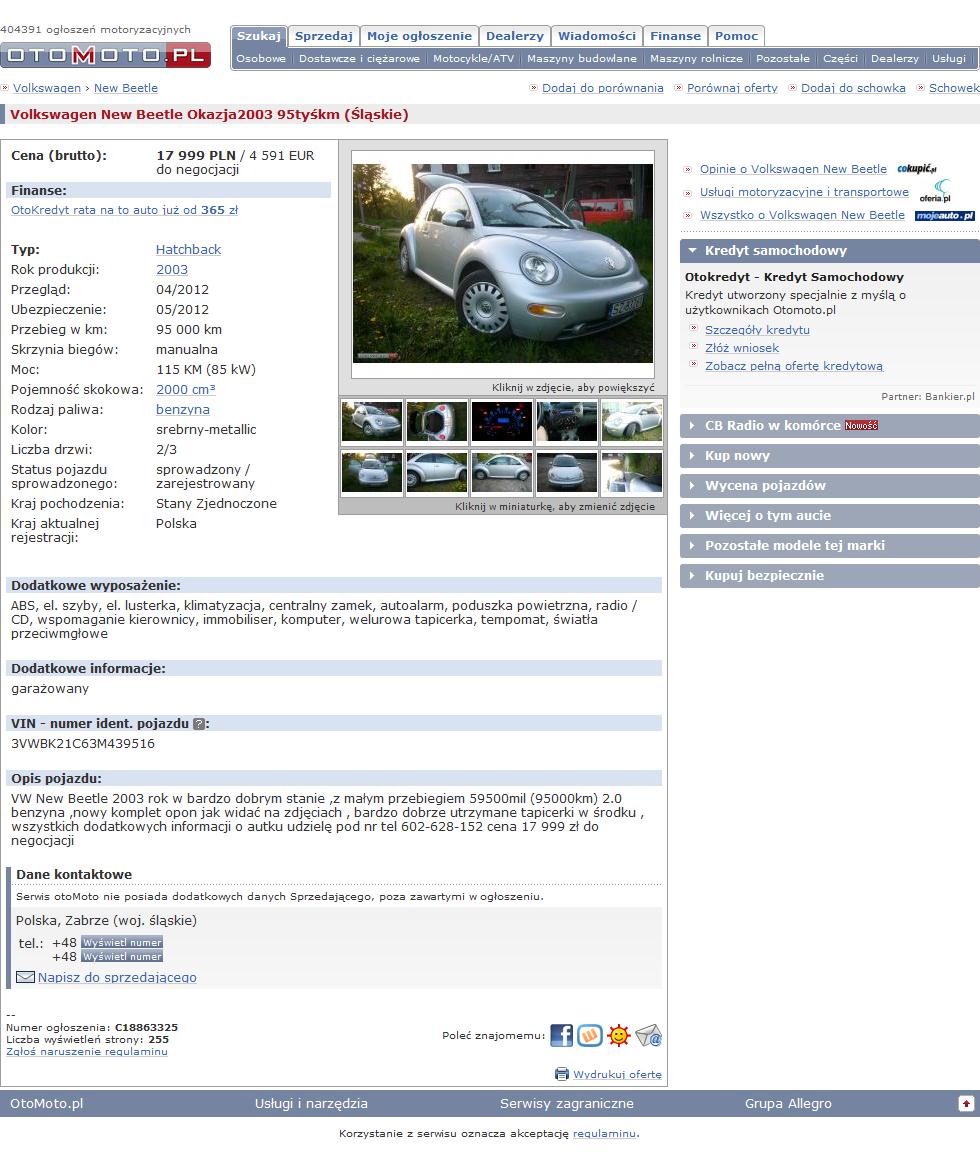
Task: Select Osobowe in the sub-navigation
Action: [x=261, y=58]
